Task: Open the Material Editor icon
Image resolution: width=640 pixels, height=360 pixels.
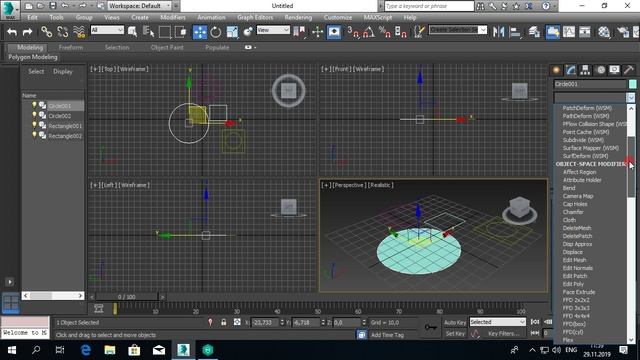Action: point(604,32)
